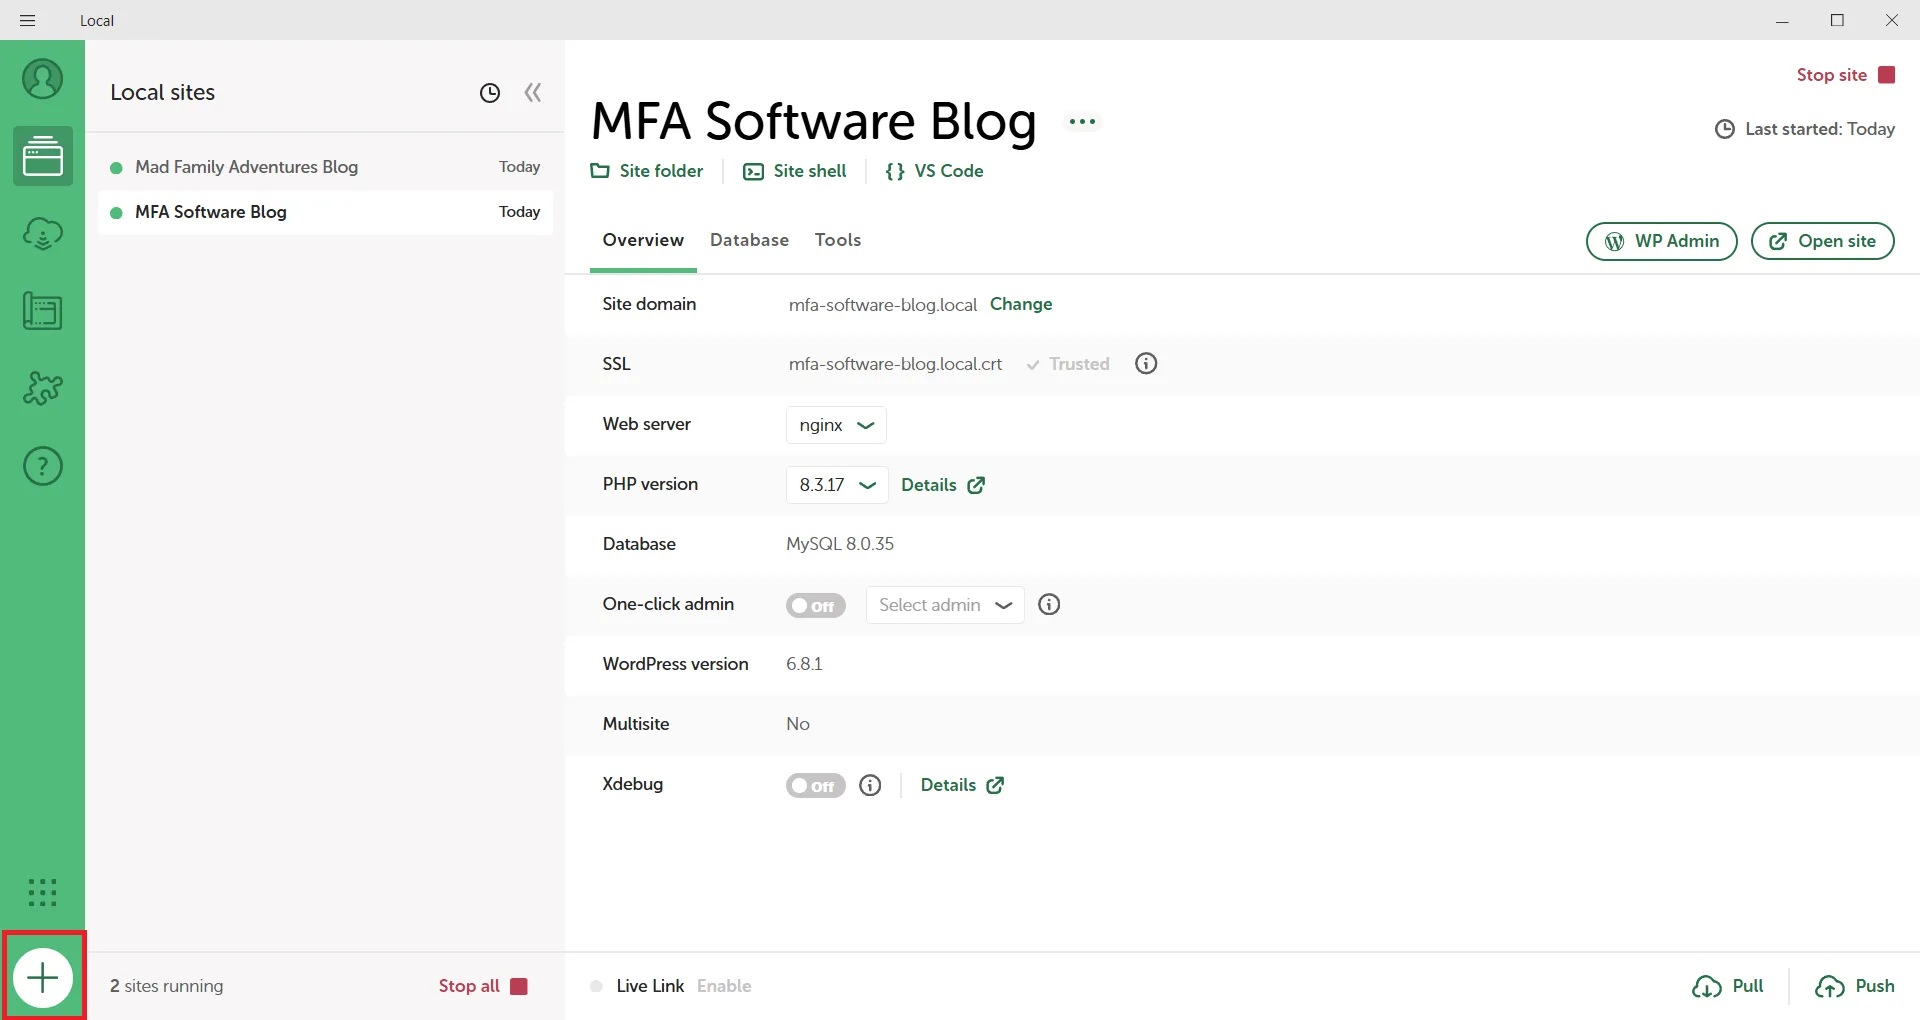Viewport: 1920px width, 1020px height.
Task: Open the PHP version 8.3.17 dropdown
Action: point(837,485)
